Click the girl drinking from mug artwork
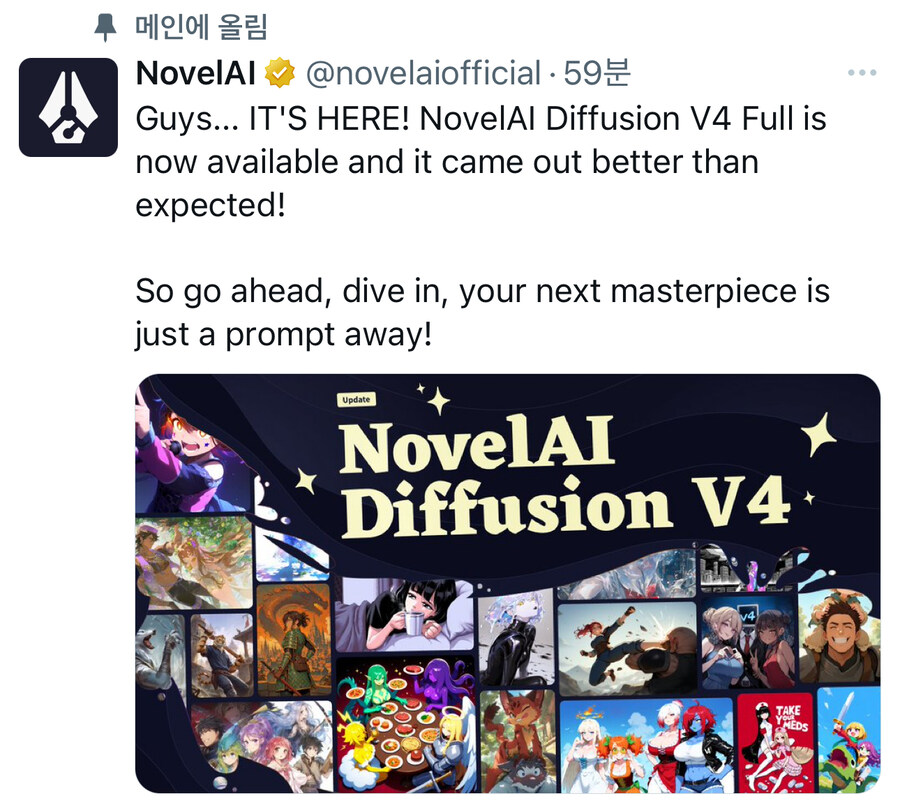 (404, 615)
